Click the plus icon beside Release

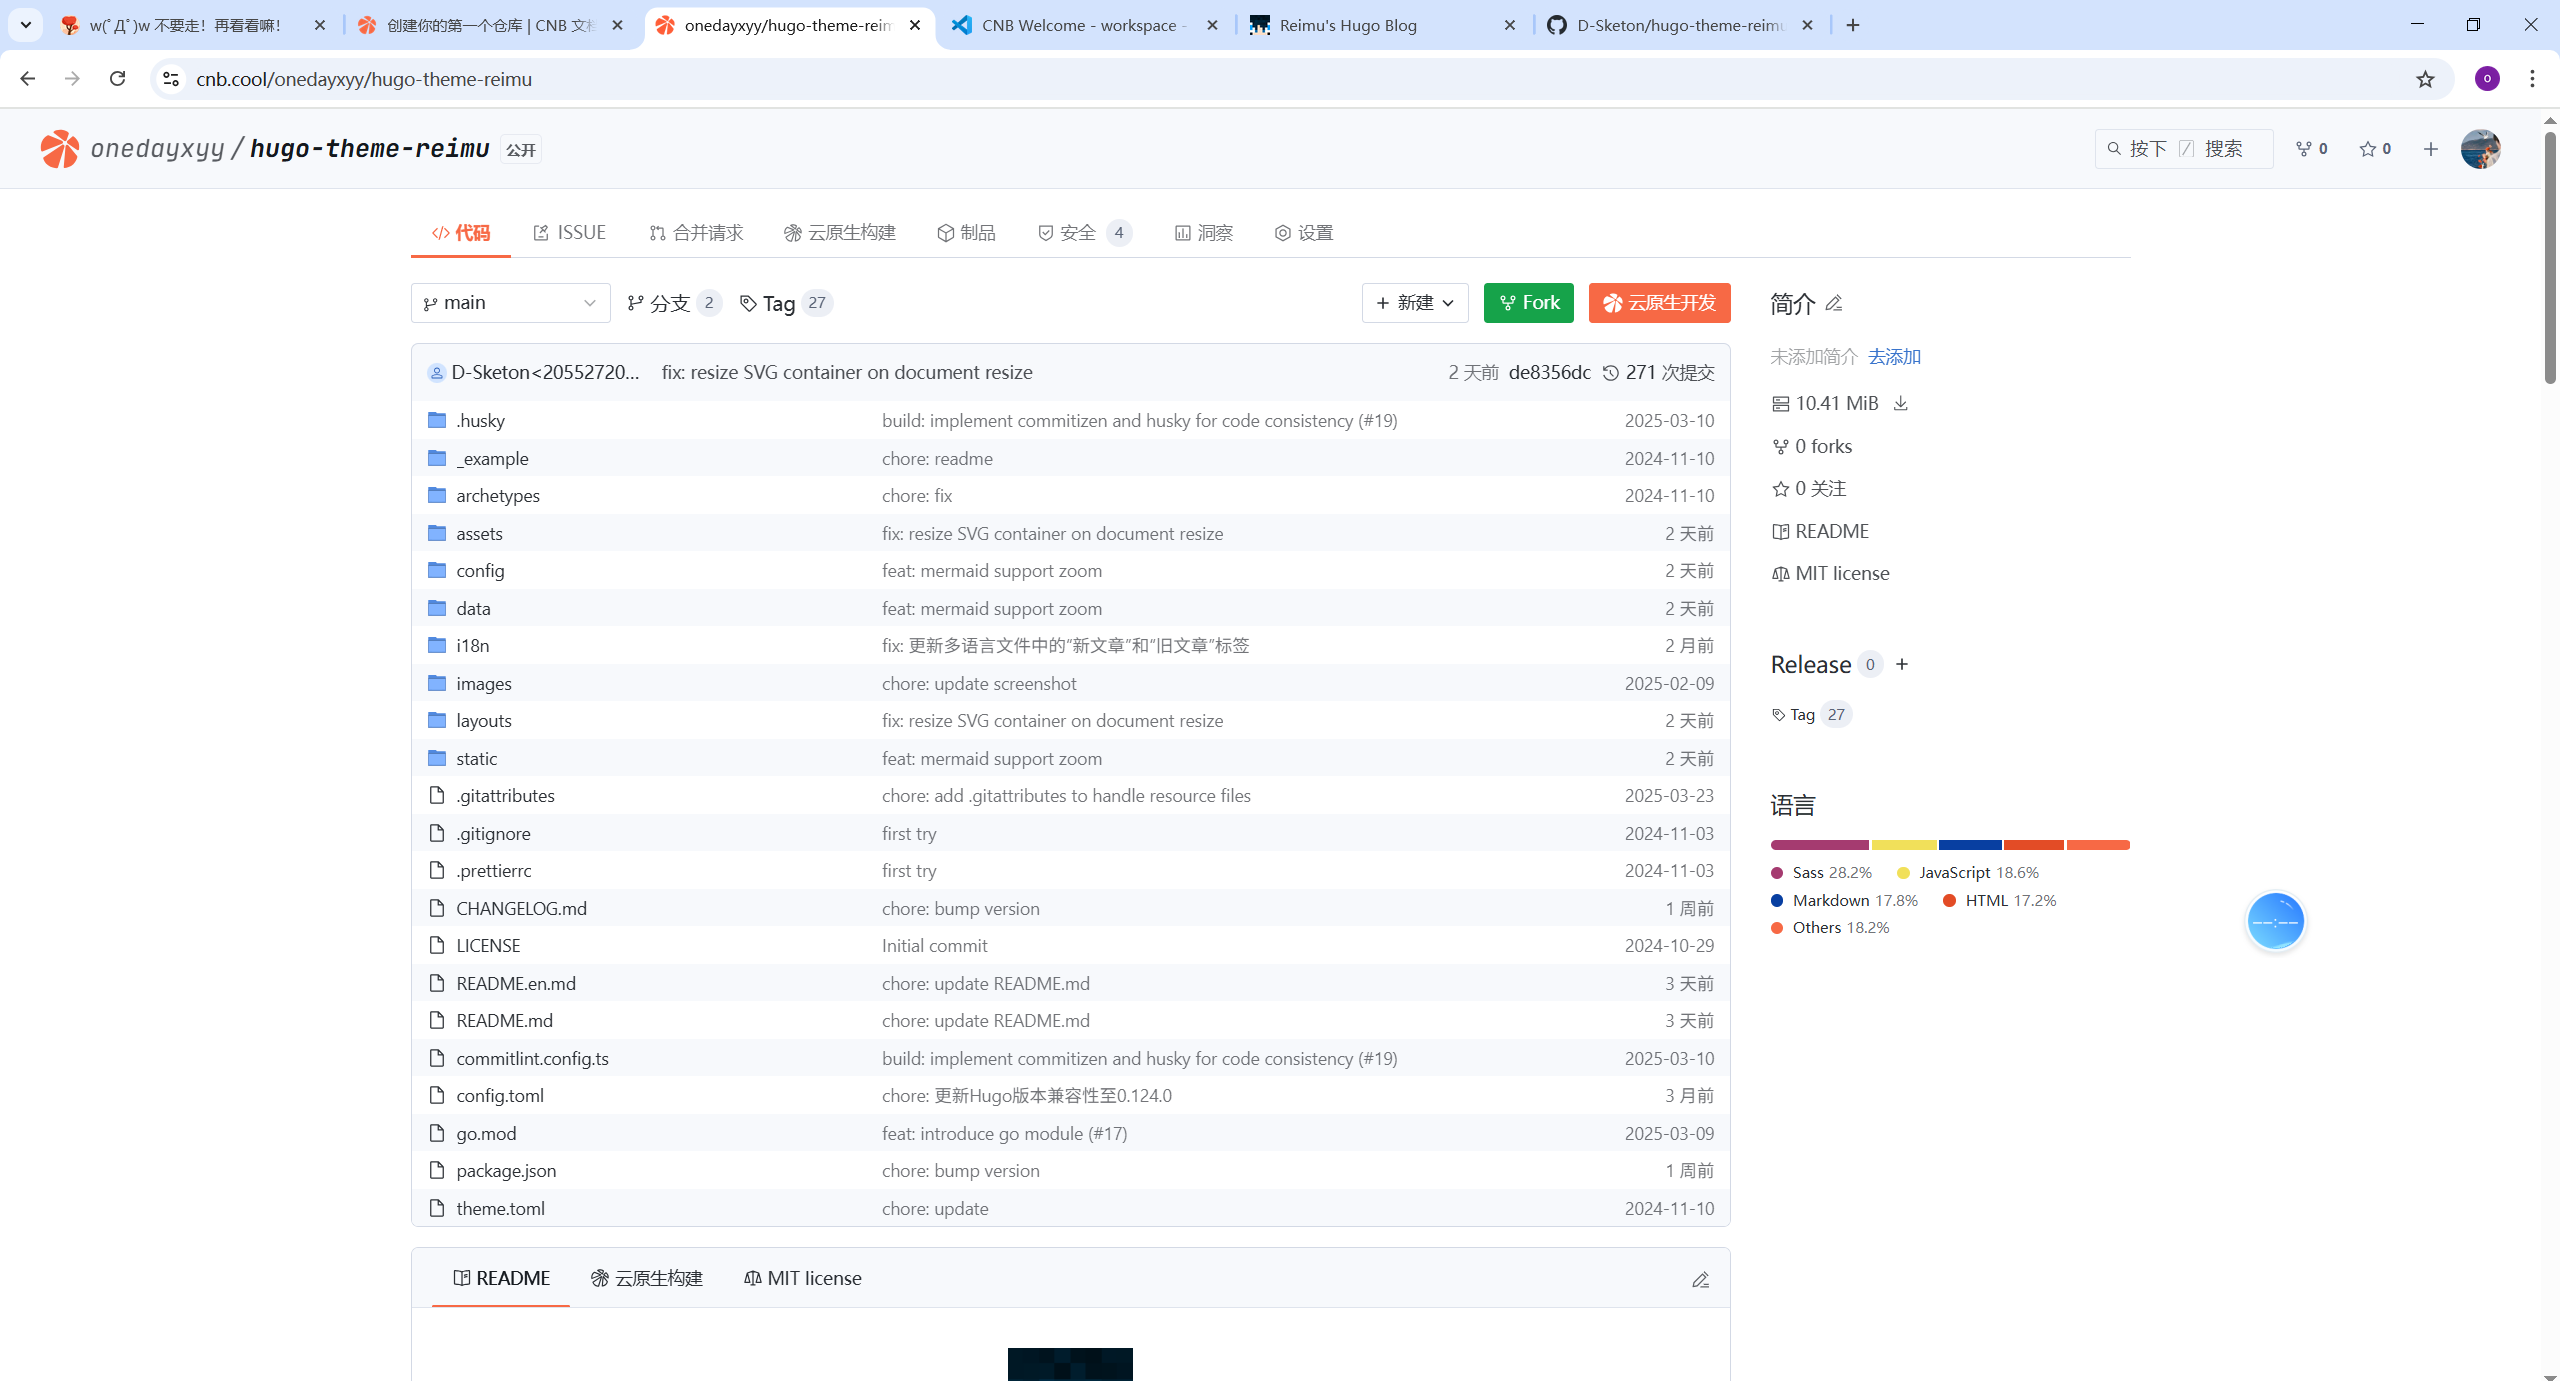pyautogui.click(x=1902, y=664)
